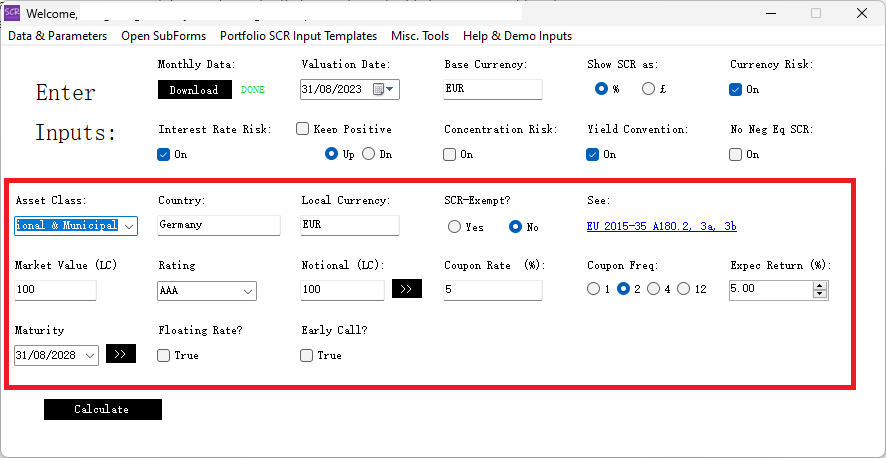Expand the Asset Class dropdown
This screenshot has height=458, width=886.
[128, 226]
